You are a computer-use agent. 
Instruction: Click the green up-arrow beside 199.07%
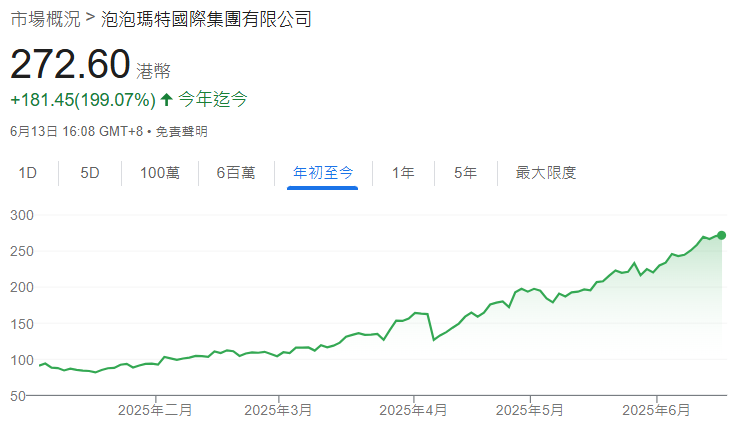click(x=166, y=99)
